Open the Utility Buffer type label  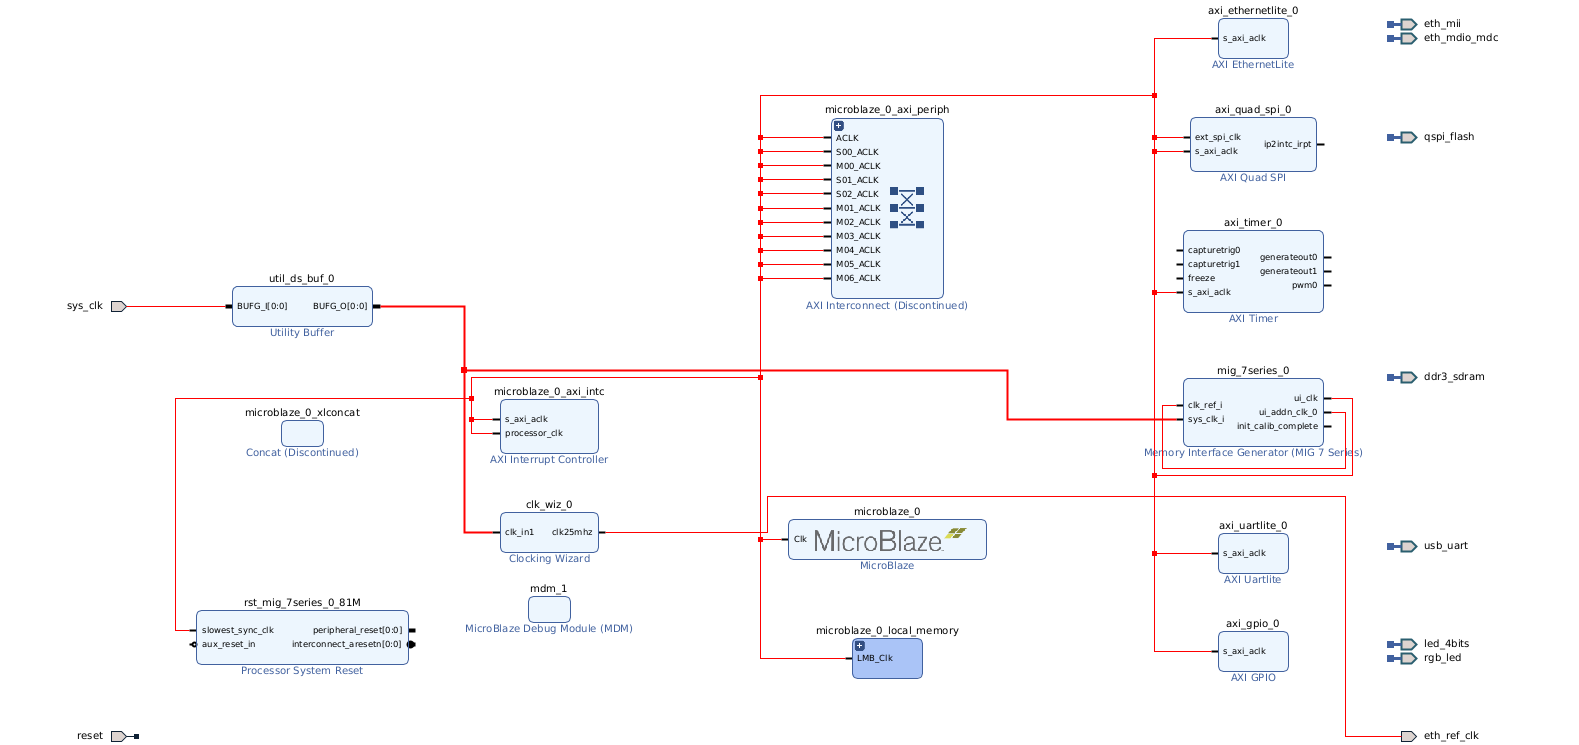point(302,333)
